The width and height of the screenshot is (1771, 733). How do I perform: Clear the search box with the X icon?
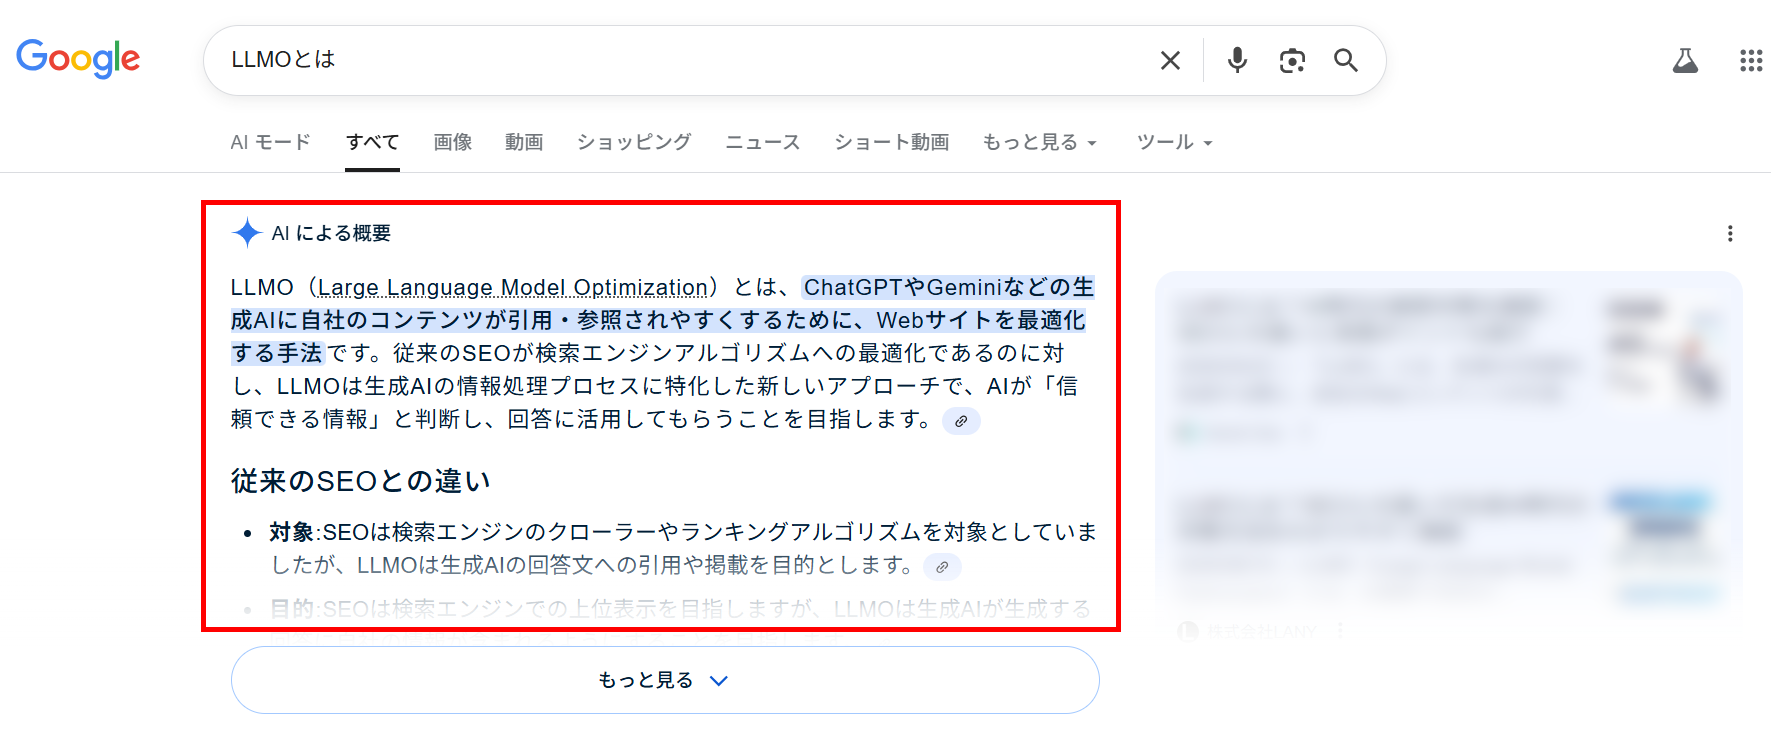[1169, 61]
